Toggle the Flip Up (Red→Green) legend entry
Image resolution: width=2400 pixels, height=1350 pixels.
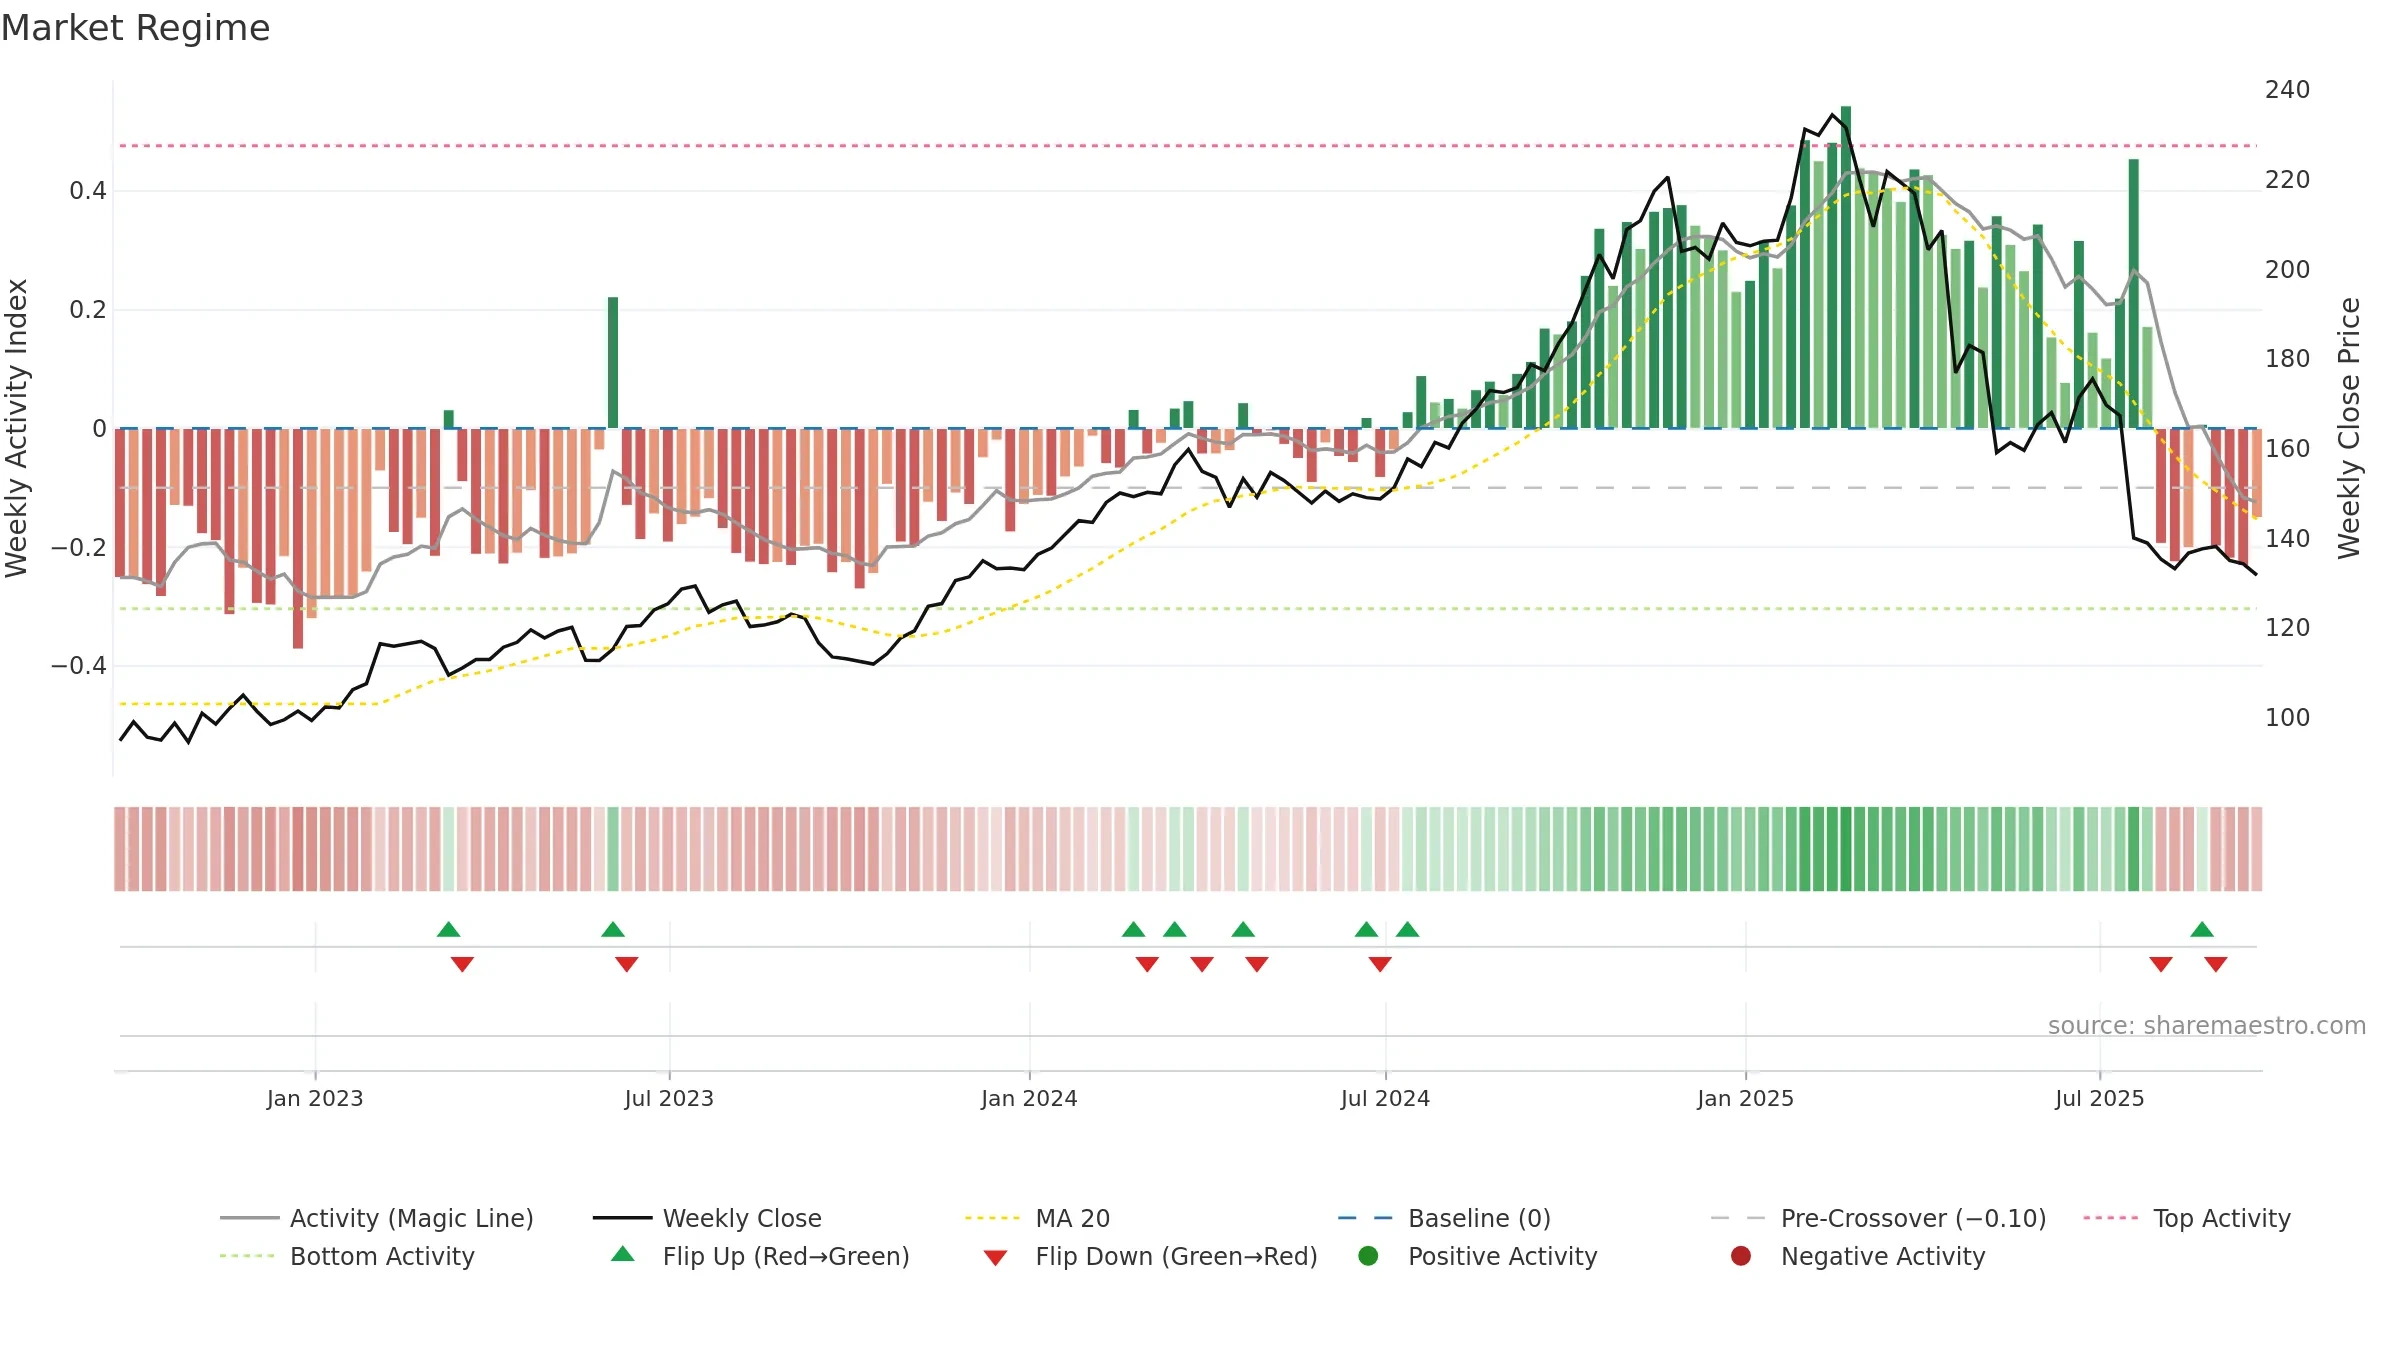click(760, 1256)
